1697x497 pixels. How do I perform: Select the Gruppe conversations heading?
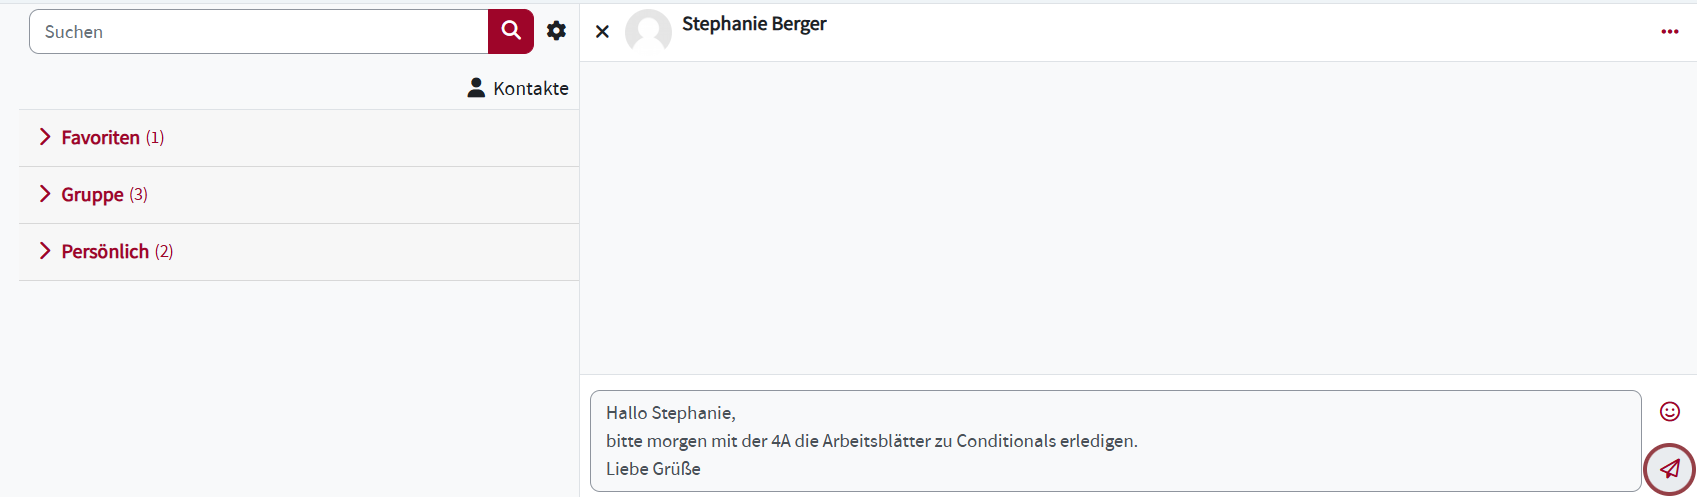point(92,195)
